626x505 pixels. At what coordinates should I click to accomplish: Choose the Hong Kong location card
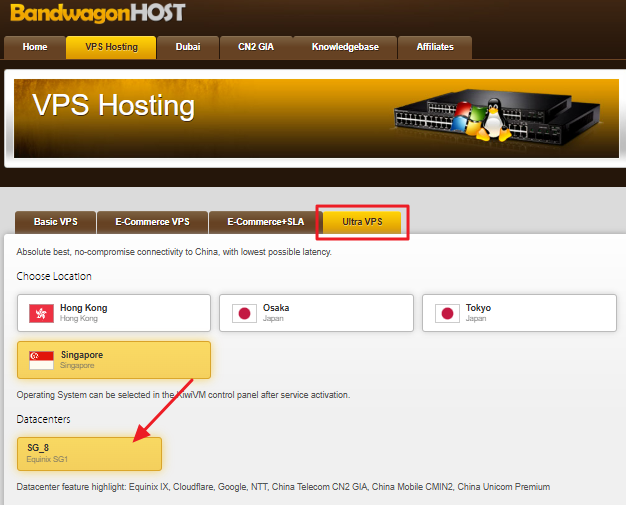pyautogui.click(x=114, y=313)
